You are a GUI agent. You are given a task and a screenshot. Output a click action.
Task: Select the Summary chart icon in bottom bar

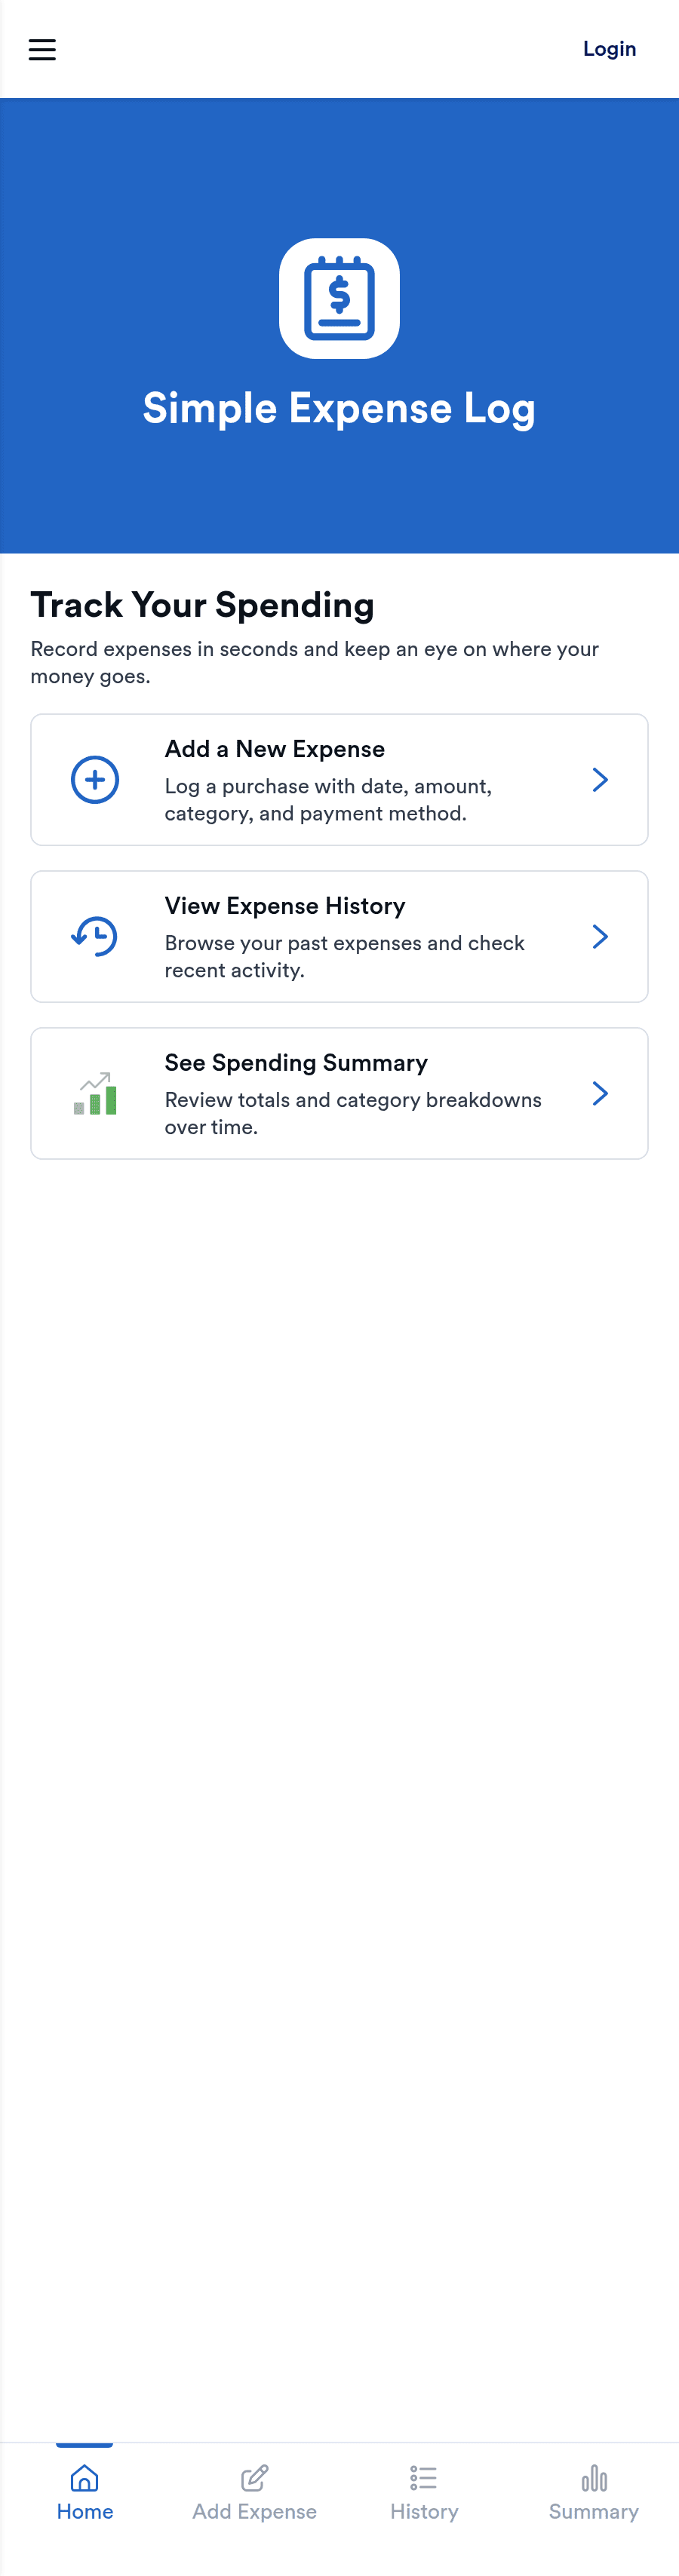click(x=594, y=2478)
